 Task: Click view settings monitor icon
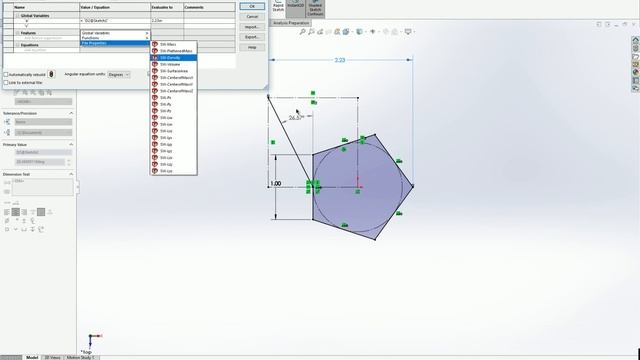pyautogui.click(x=408, y=31)
